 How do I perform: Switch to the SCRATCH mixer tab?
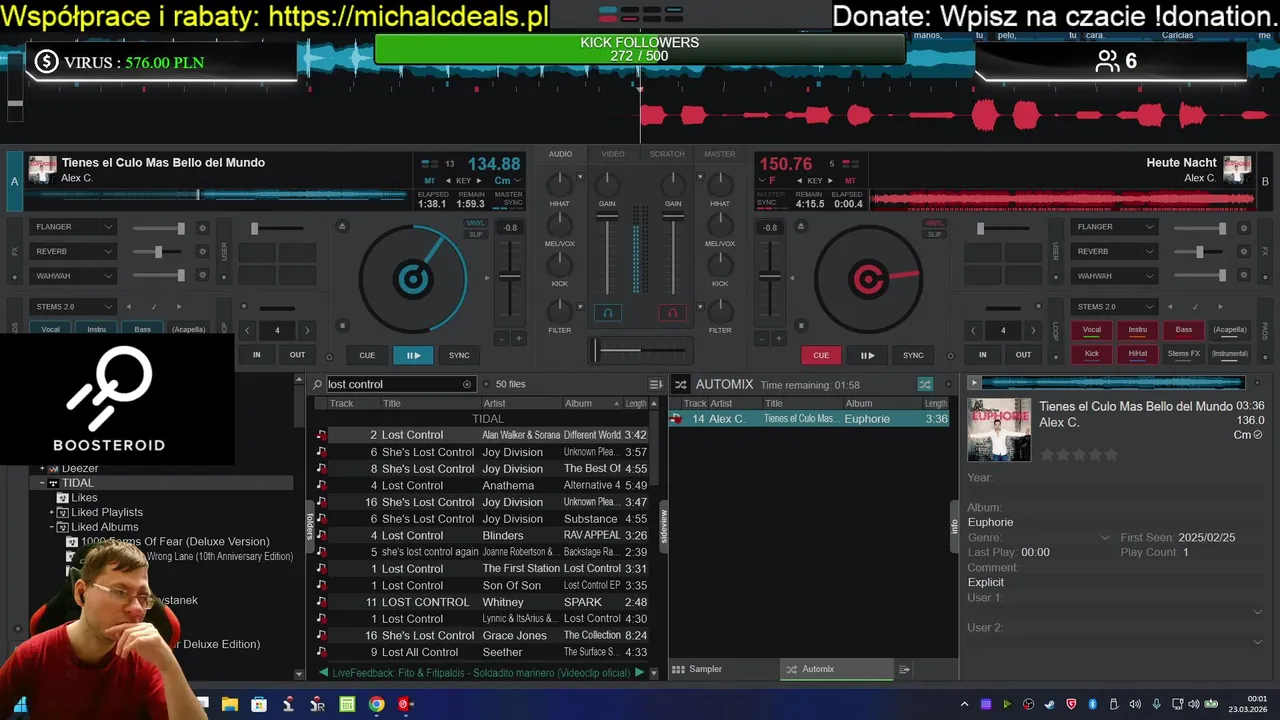[667, 154]
